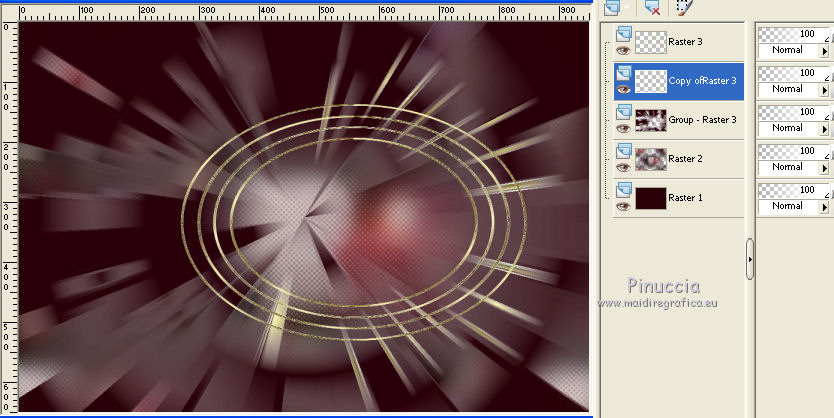The height and width of the screenshot is (418, 834).
Task: Select the layer named Group - Raster 3
Action: [x=702, y=120]
